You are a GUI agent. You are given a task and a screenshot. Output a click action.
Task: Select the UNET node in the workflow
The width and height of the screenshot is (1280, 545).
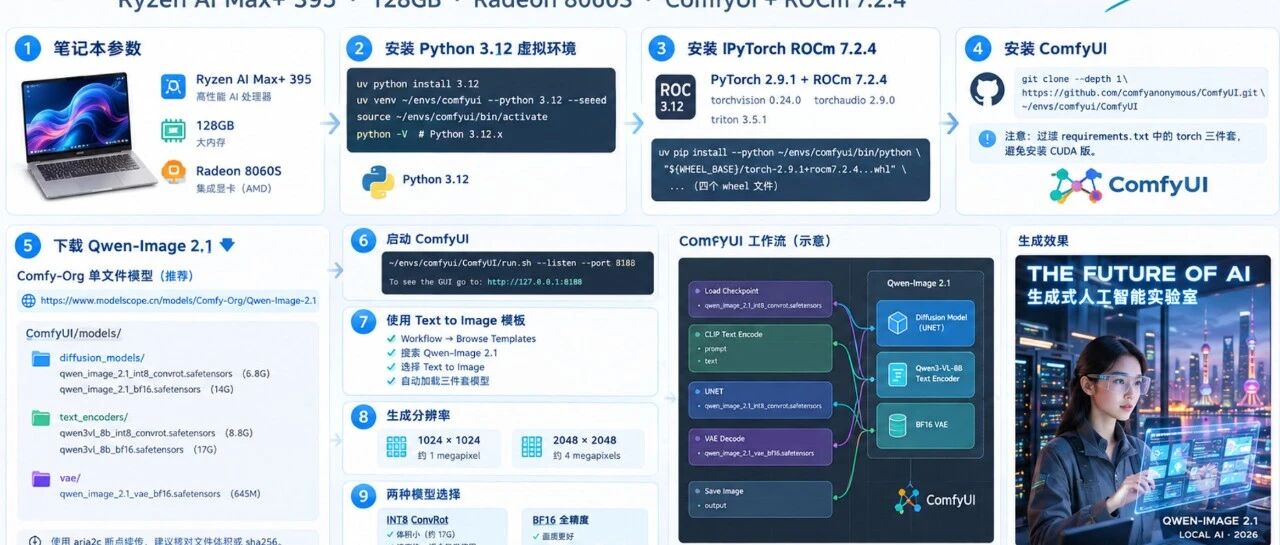click(x=760, y=399)
